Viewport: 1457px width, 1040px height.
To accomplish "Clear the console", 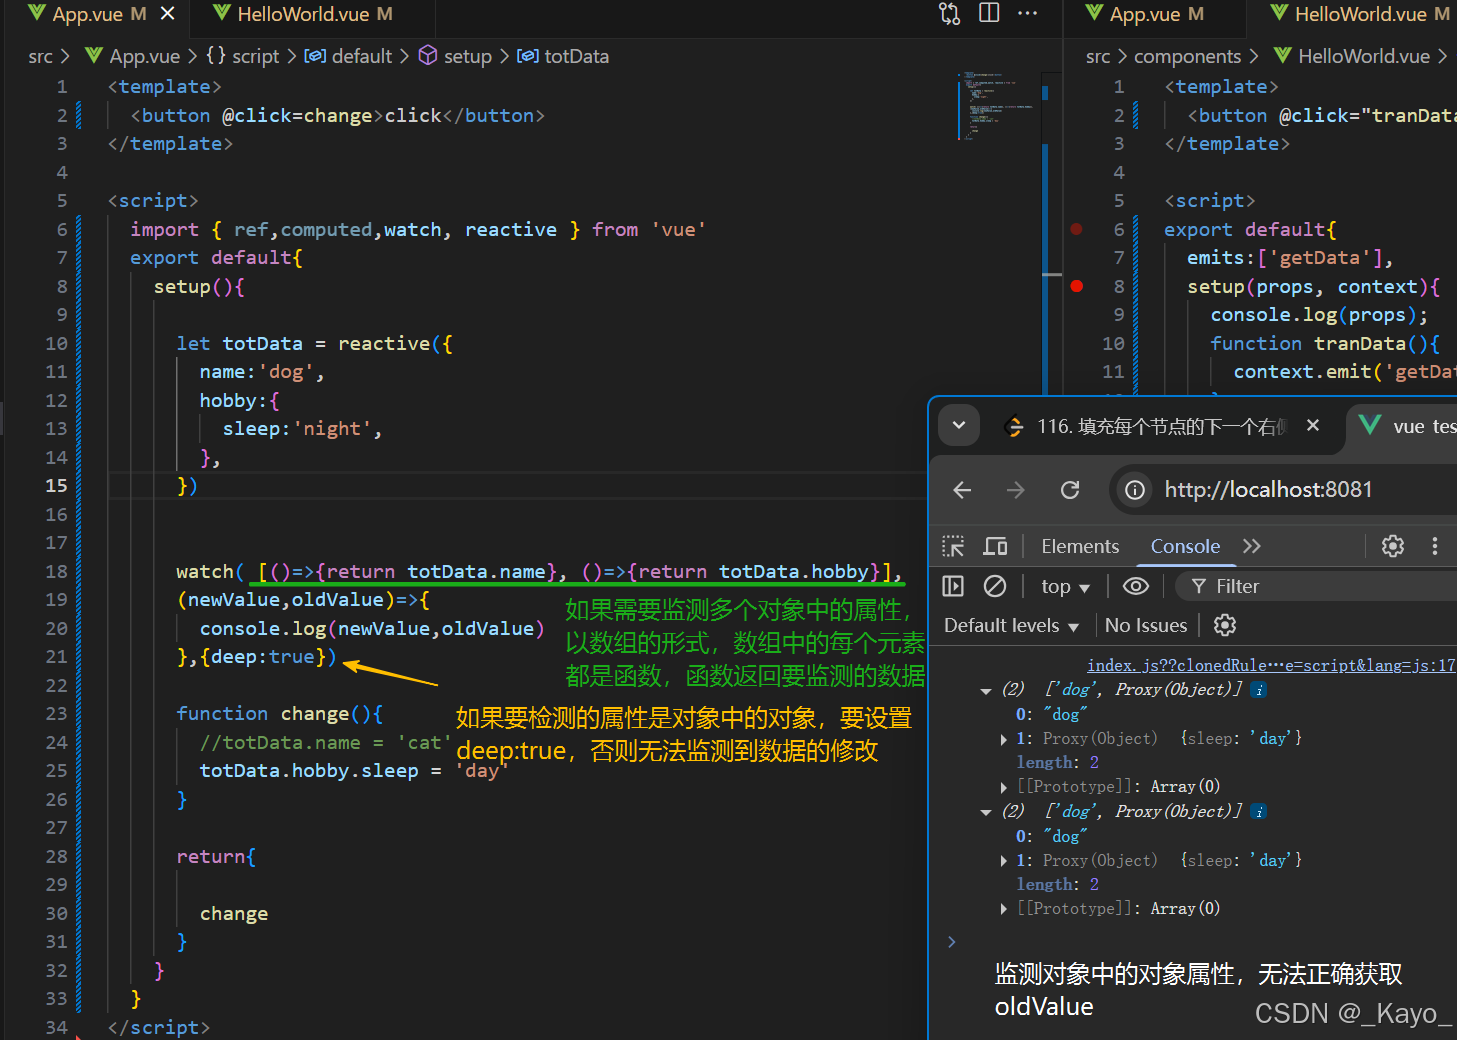I will click(995, 586).
